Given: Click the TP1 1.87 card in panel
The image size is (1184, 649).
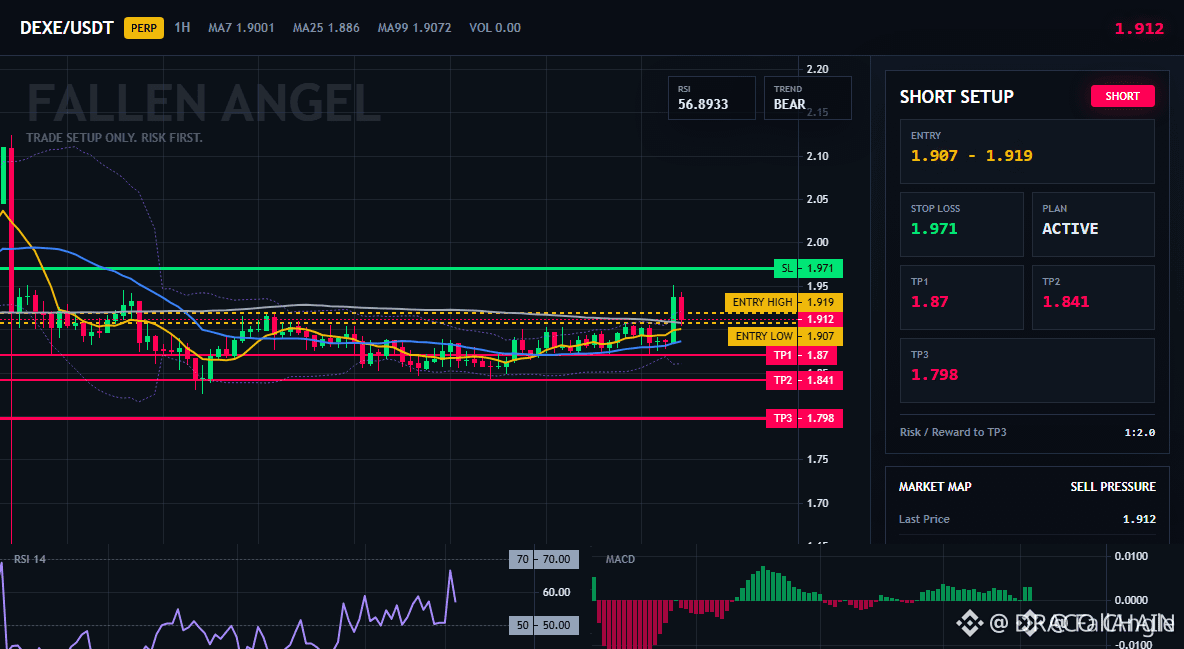Looking at the screenshot, I should point(961,297).
